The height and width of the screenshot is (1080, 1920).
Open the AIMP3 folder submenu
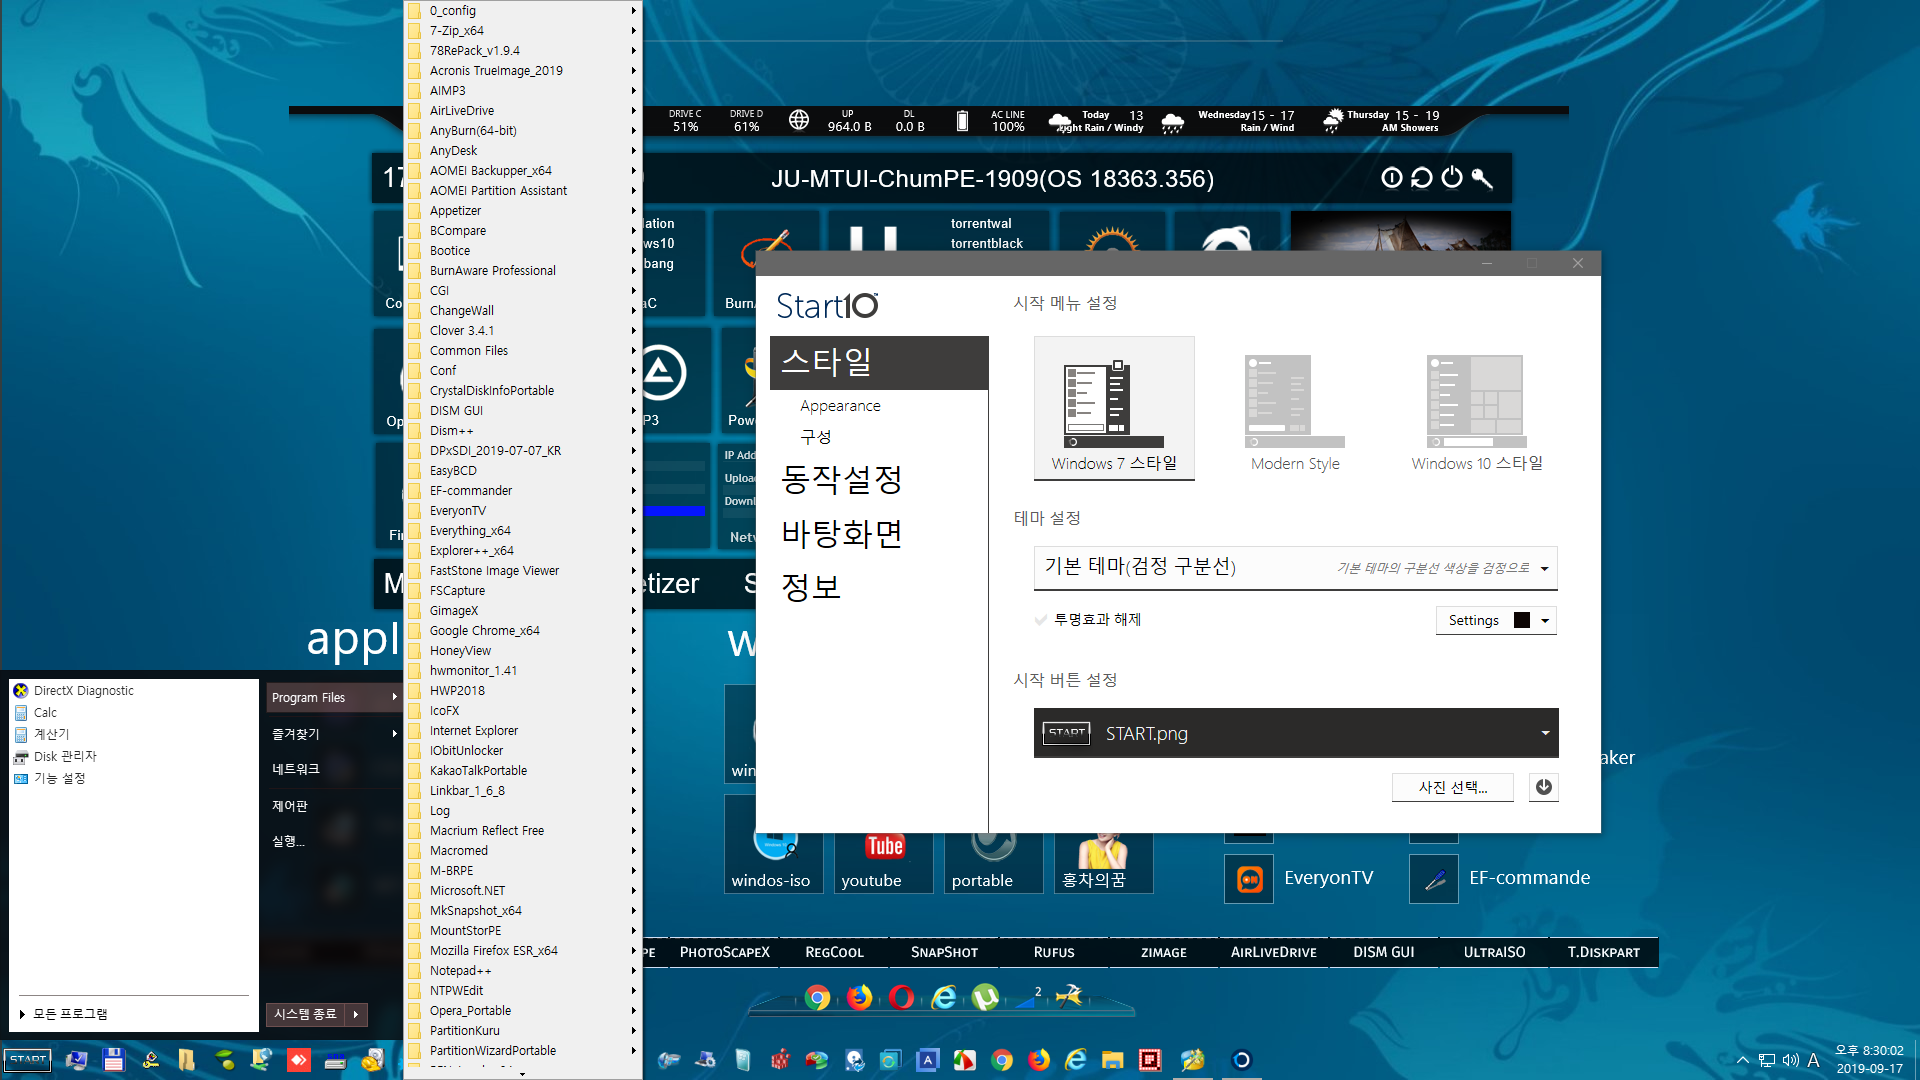pyautogui.click(x=522, y=91)
